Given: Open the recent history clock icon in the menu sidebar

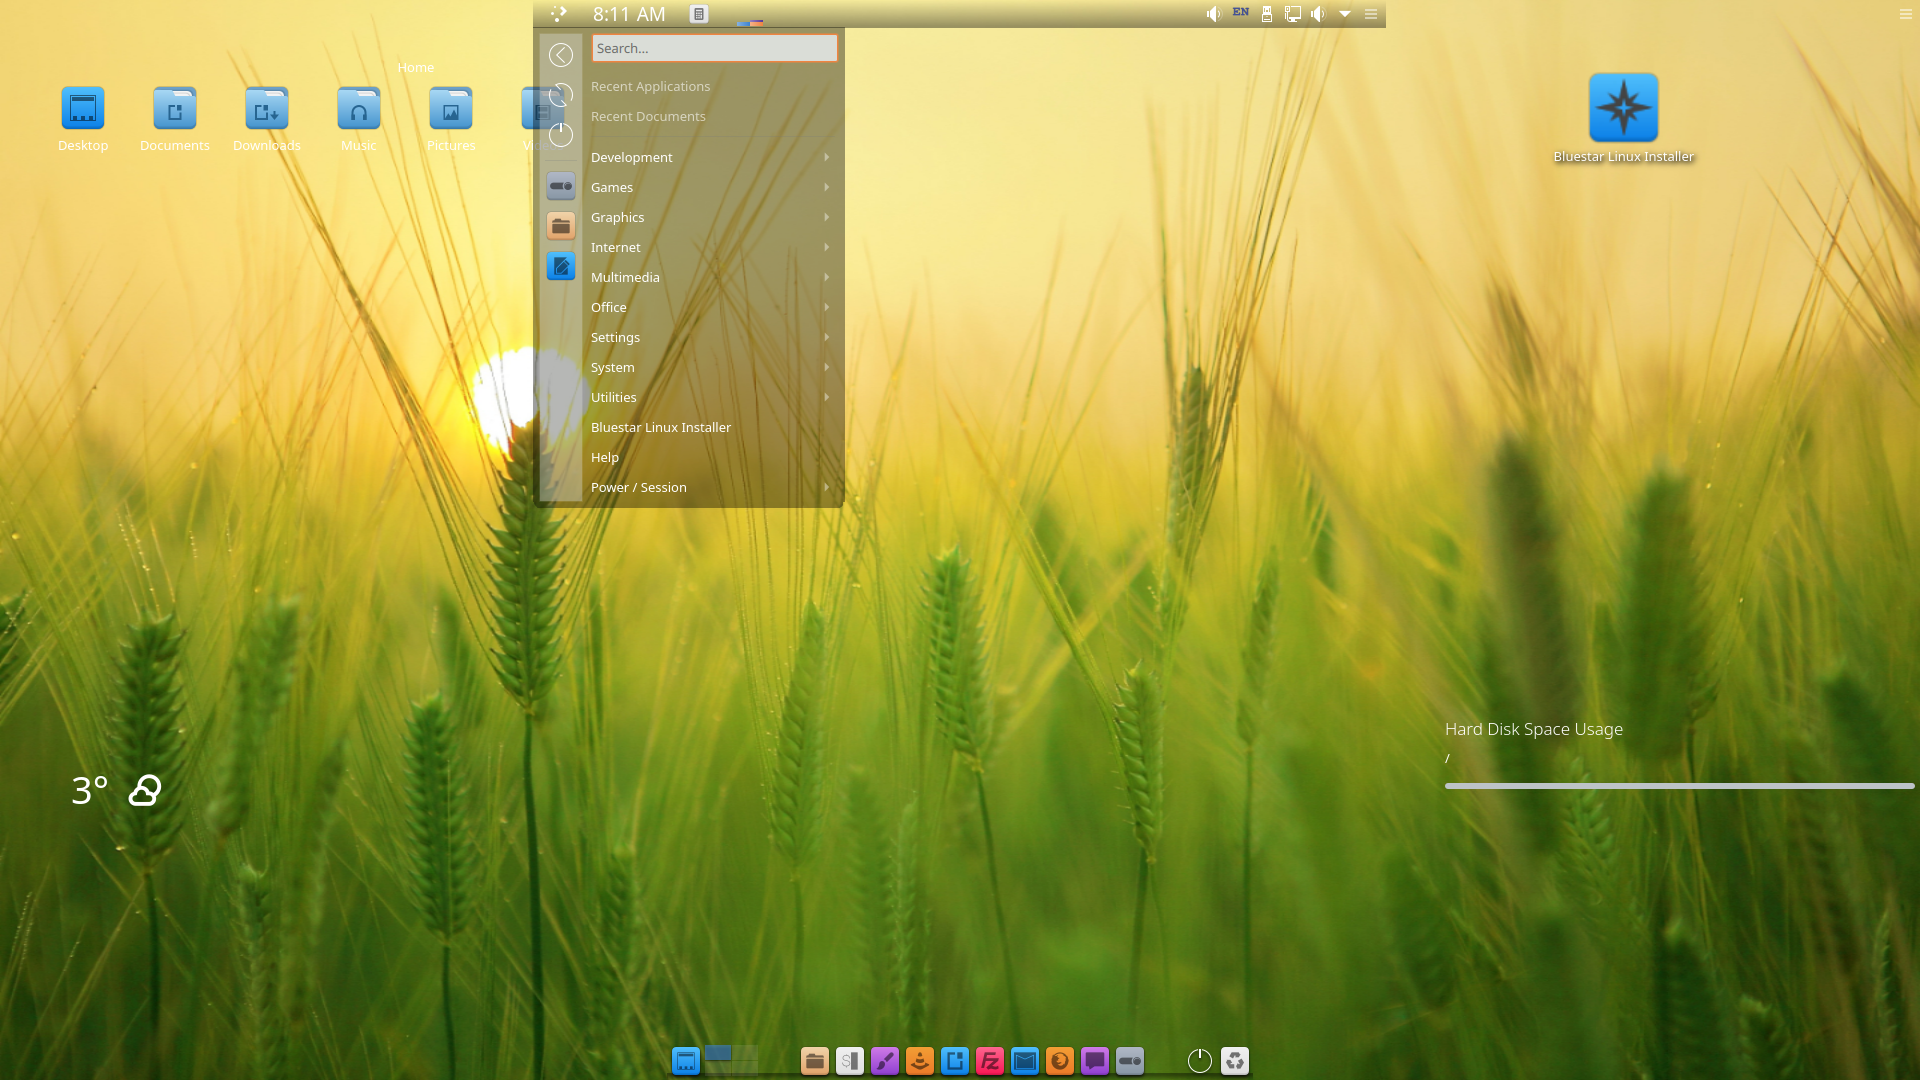Looking at the screenshot, I should pos(561,95).
